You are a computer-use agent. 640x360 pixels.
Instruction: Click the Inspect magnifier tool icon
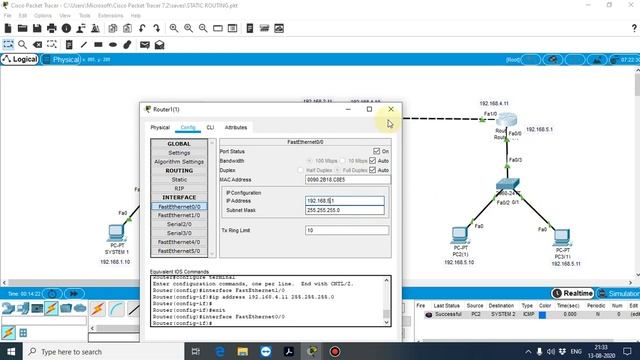click(22, 44)
